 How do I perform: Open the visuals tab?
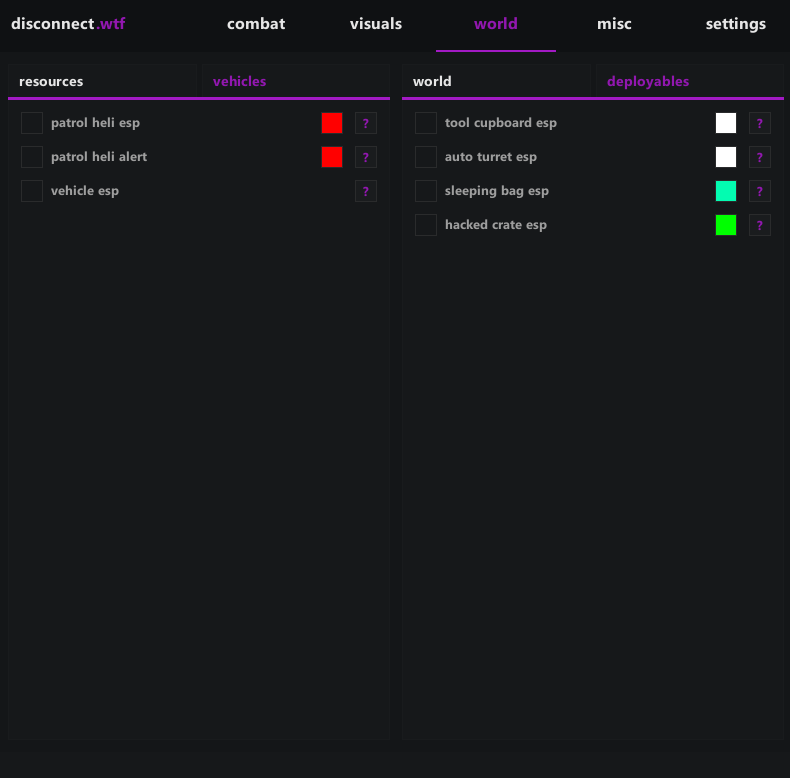376,24
